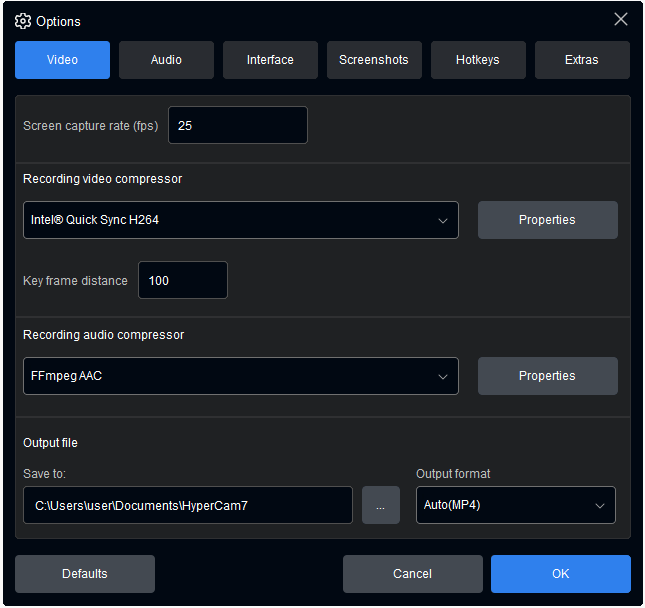Select the Video tab
The height and width of the screenshot is (608, 645).
click(x=62, y=60)
